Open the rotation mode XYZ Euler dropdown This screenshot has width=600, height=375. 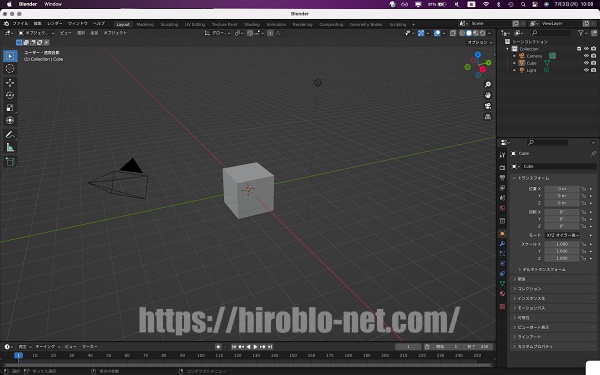click(x=562, y=235)
